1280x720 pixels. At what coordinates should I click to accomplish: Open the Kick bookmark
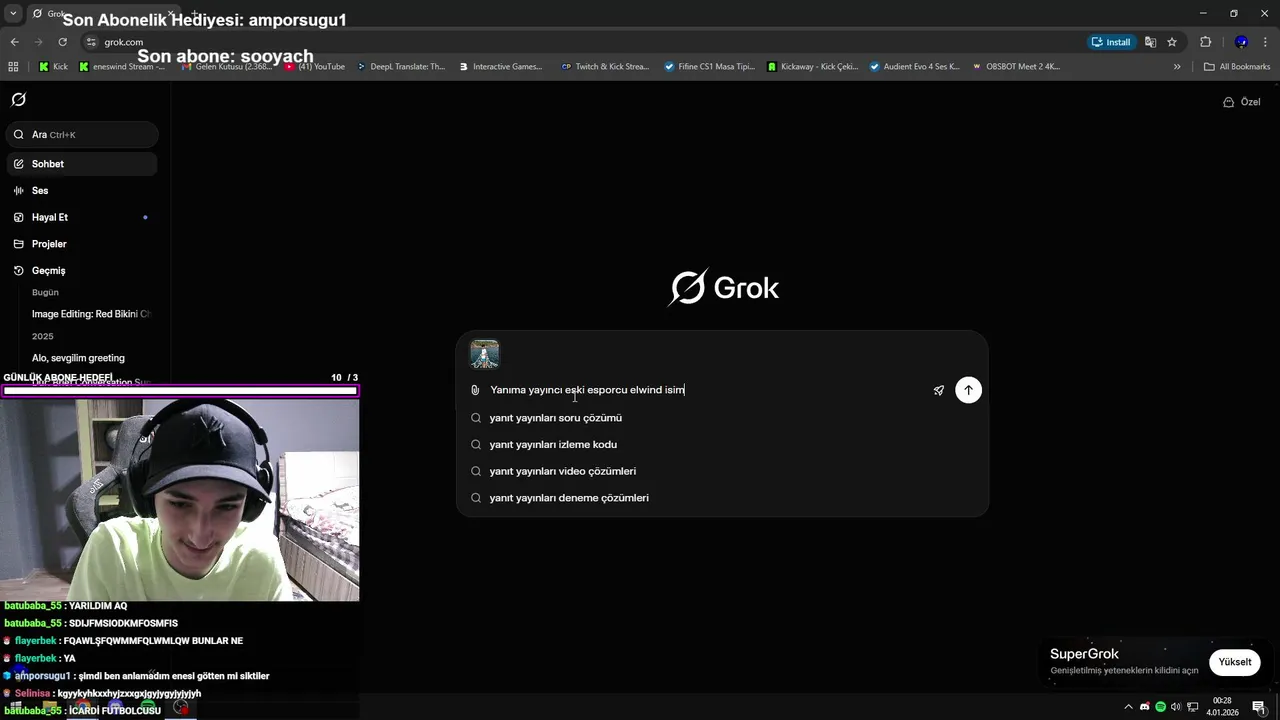(53, 67)
